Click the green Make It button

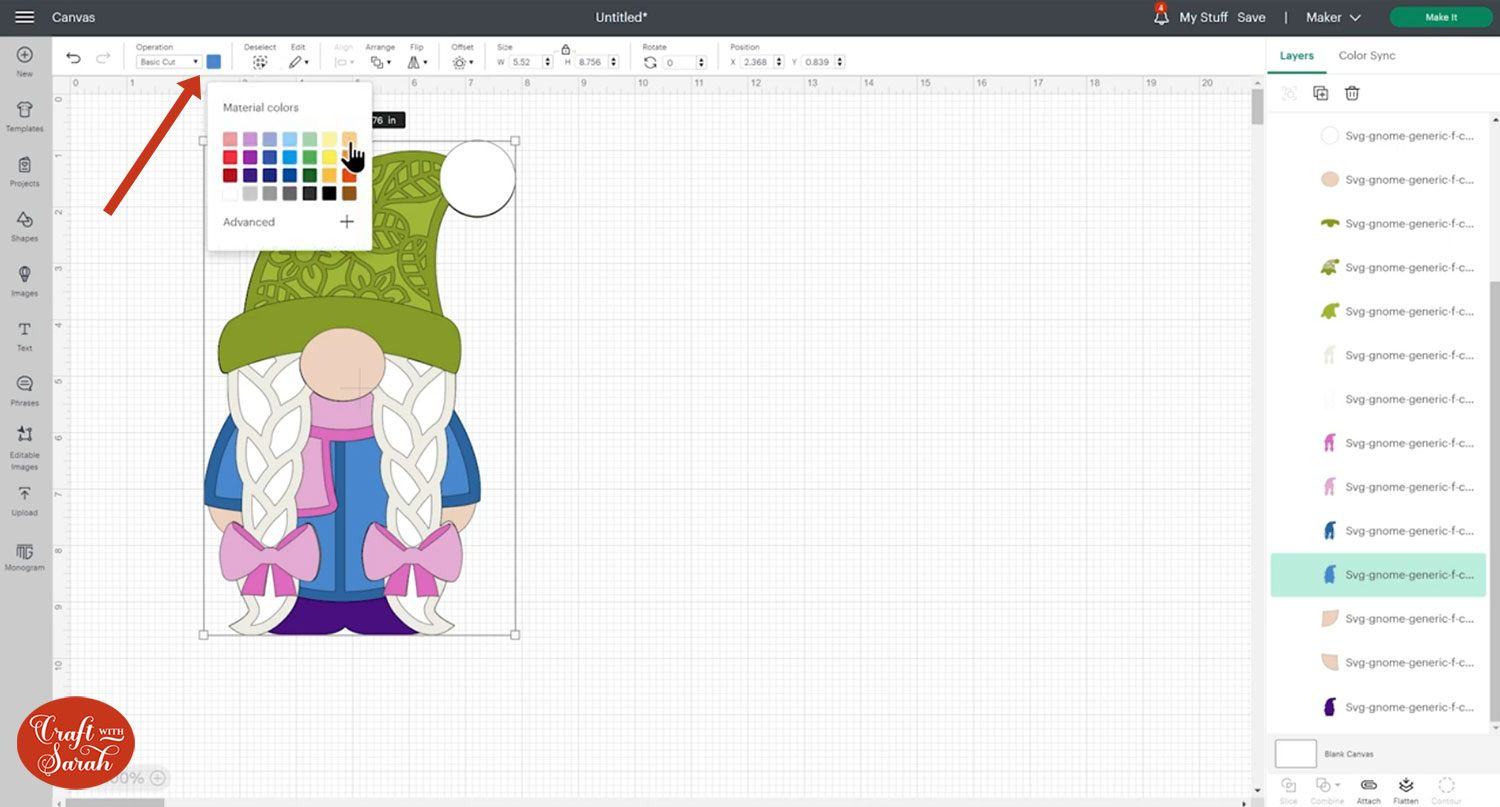[x=1440, y=17]
